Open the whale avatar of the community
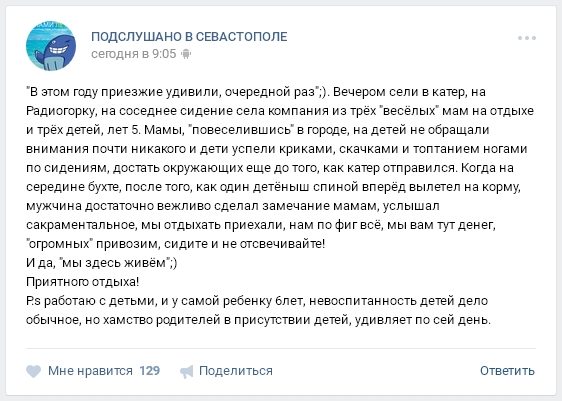 click(x=51, y=46)
